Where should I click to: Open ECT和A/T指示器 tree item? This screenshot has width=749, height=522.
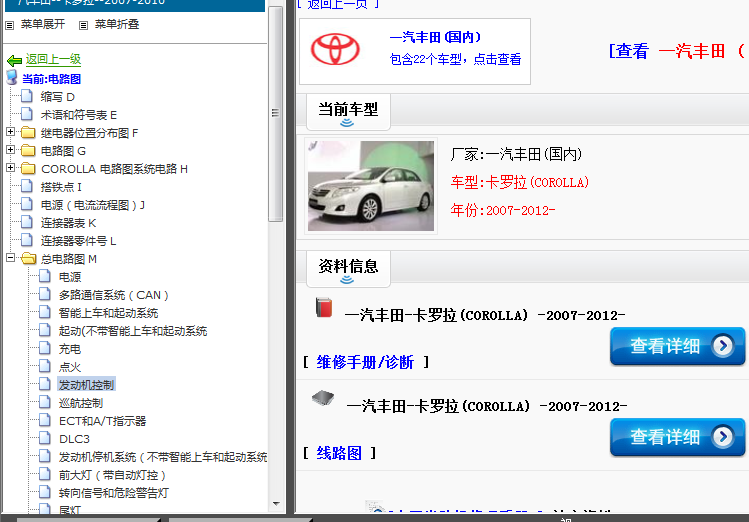tap(102, 421)
